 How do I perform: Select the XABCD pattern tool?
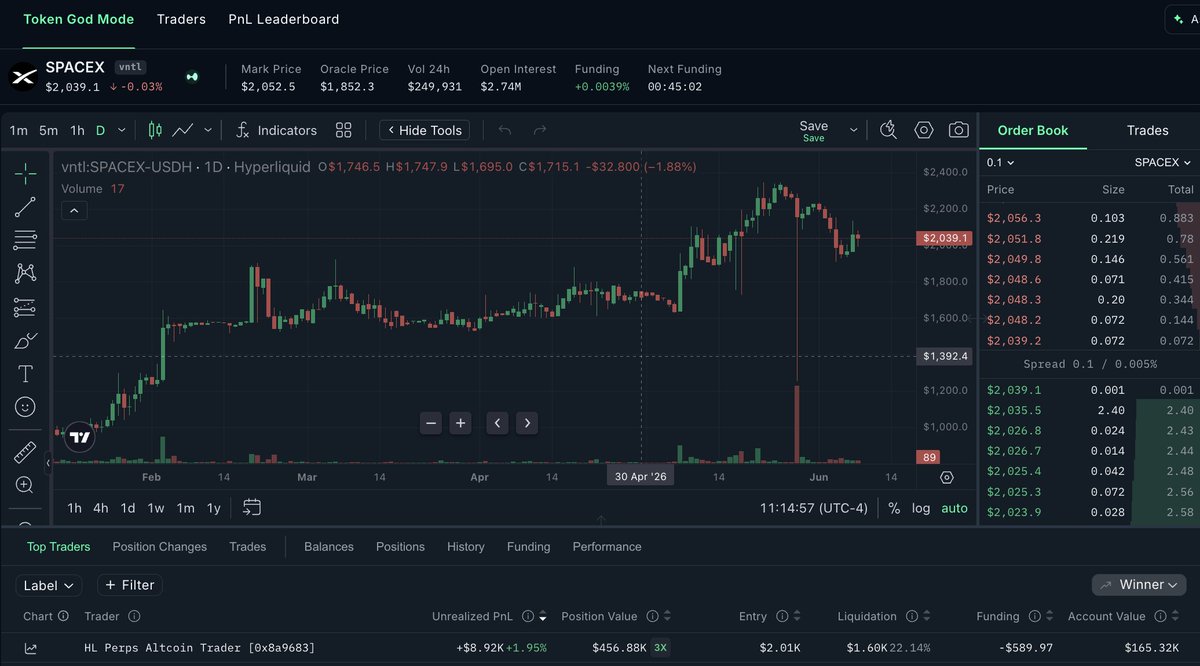coord(26,273)
